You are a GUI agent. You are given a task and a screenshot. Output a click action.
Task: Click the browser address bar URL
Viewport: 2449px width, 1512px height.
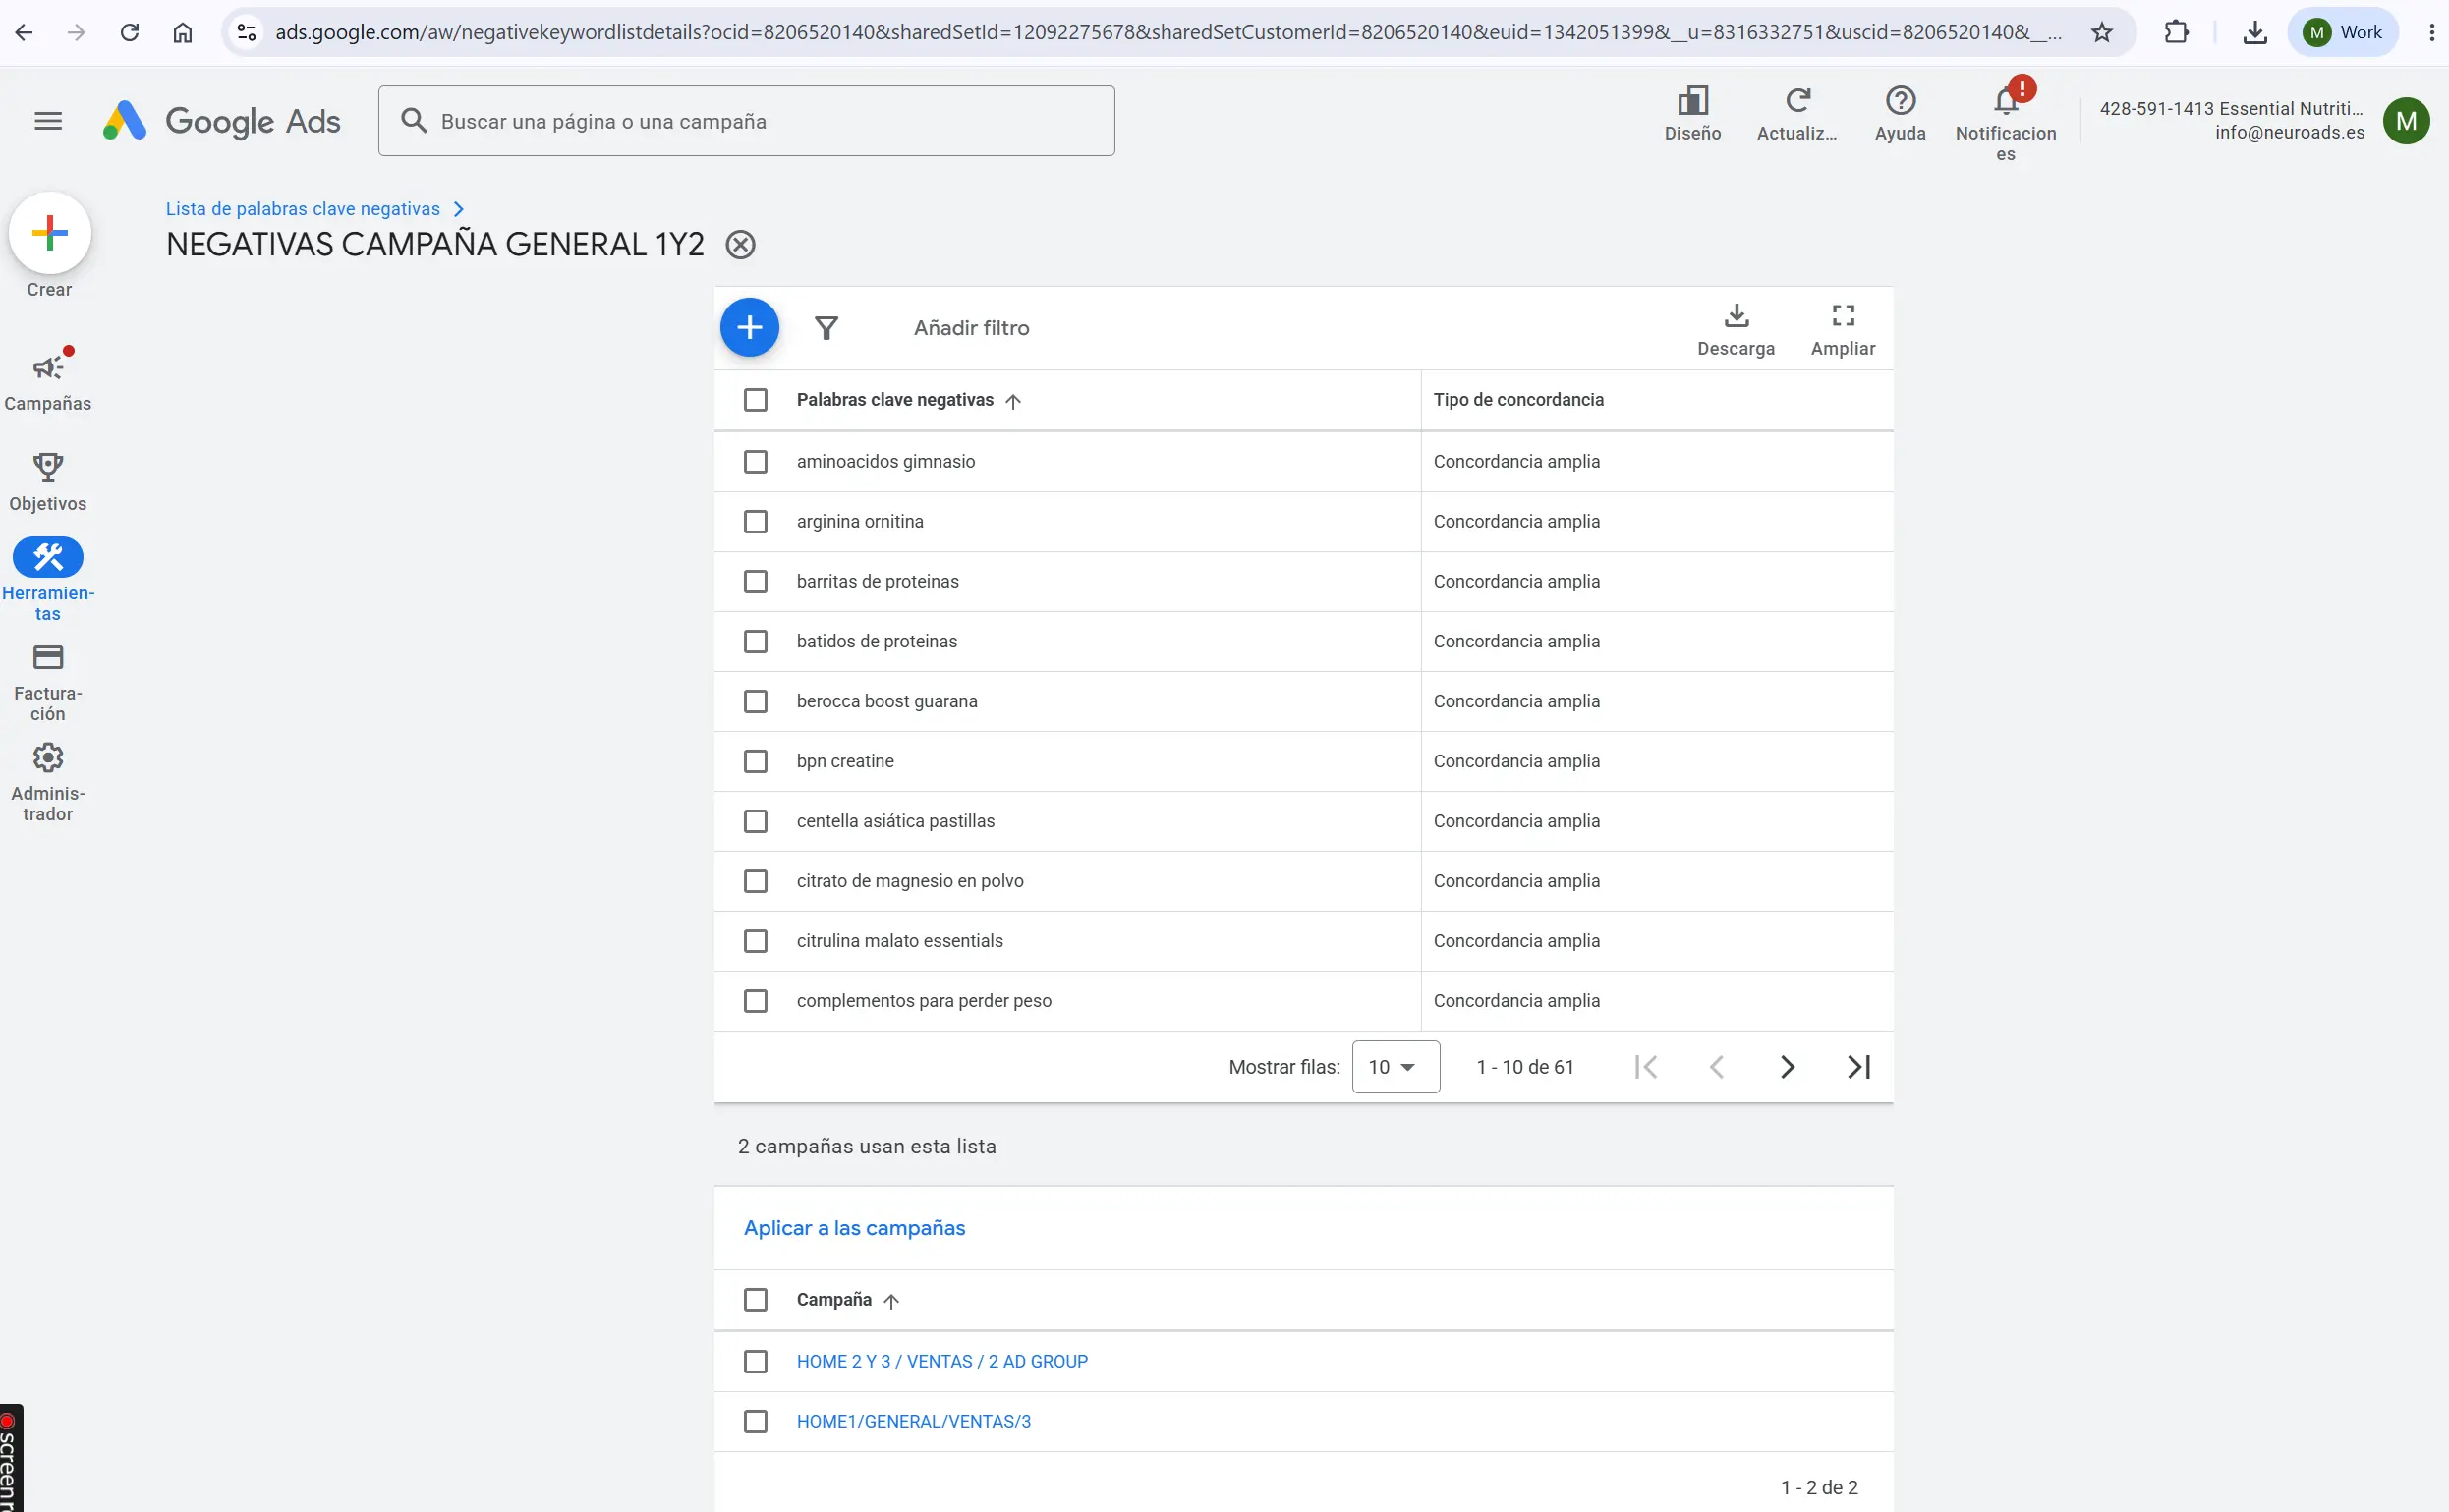click(x=1168, y=32)
